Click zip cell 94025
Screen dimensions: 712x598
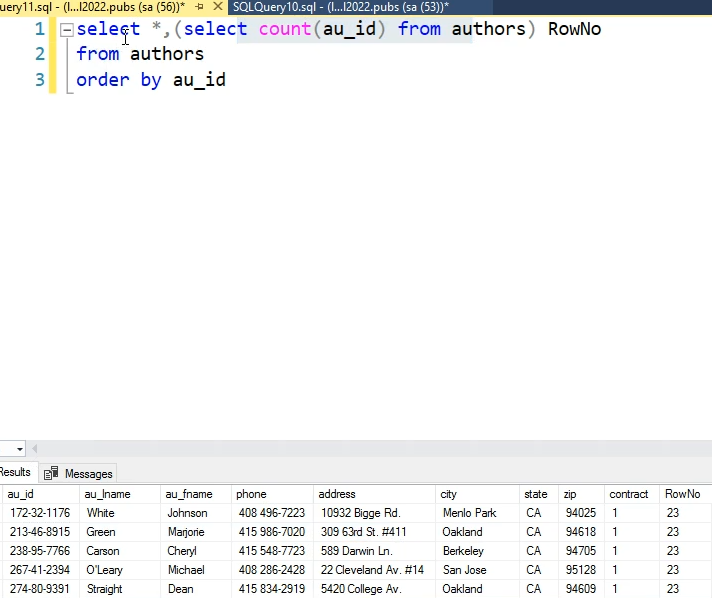click(x=580, y=513)
